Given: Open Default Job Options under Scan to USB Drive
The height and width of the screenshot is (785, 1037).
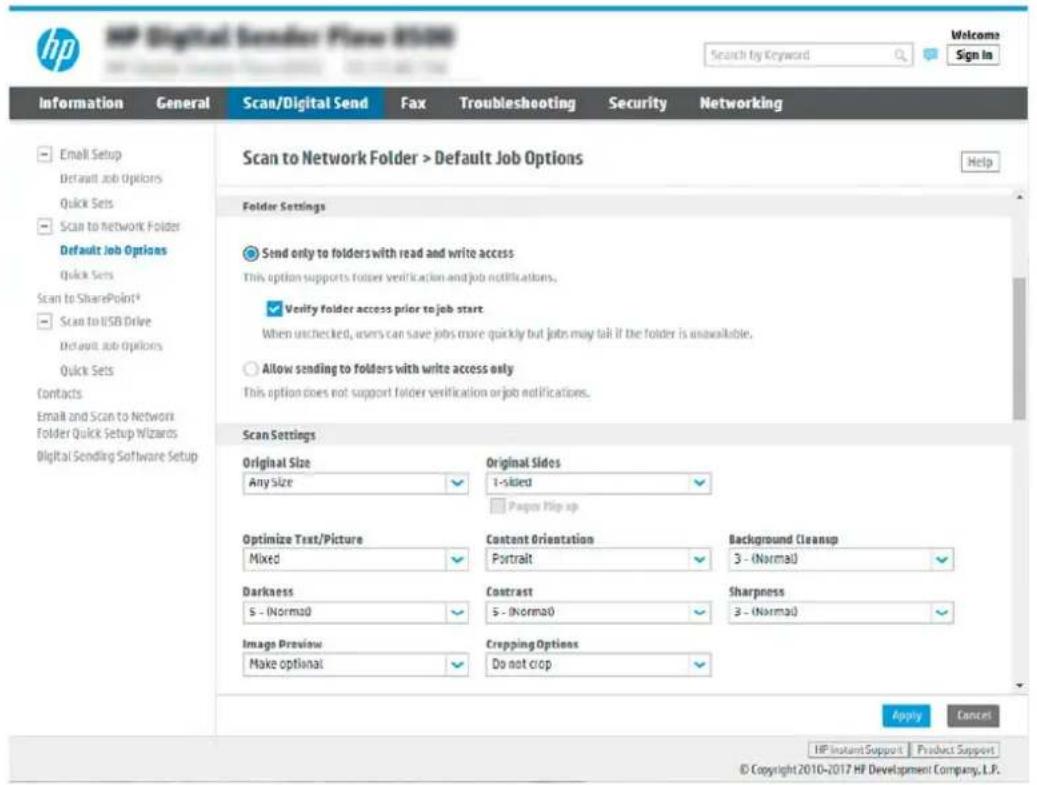Looking at the screenshot, I should point(110,346).
